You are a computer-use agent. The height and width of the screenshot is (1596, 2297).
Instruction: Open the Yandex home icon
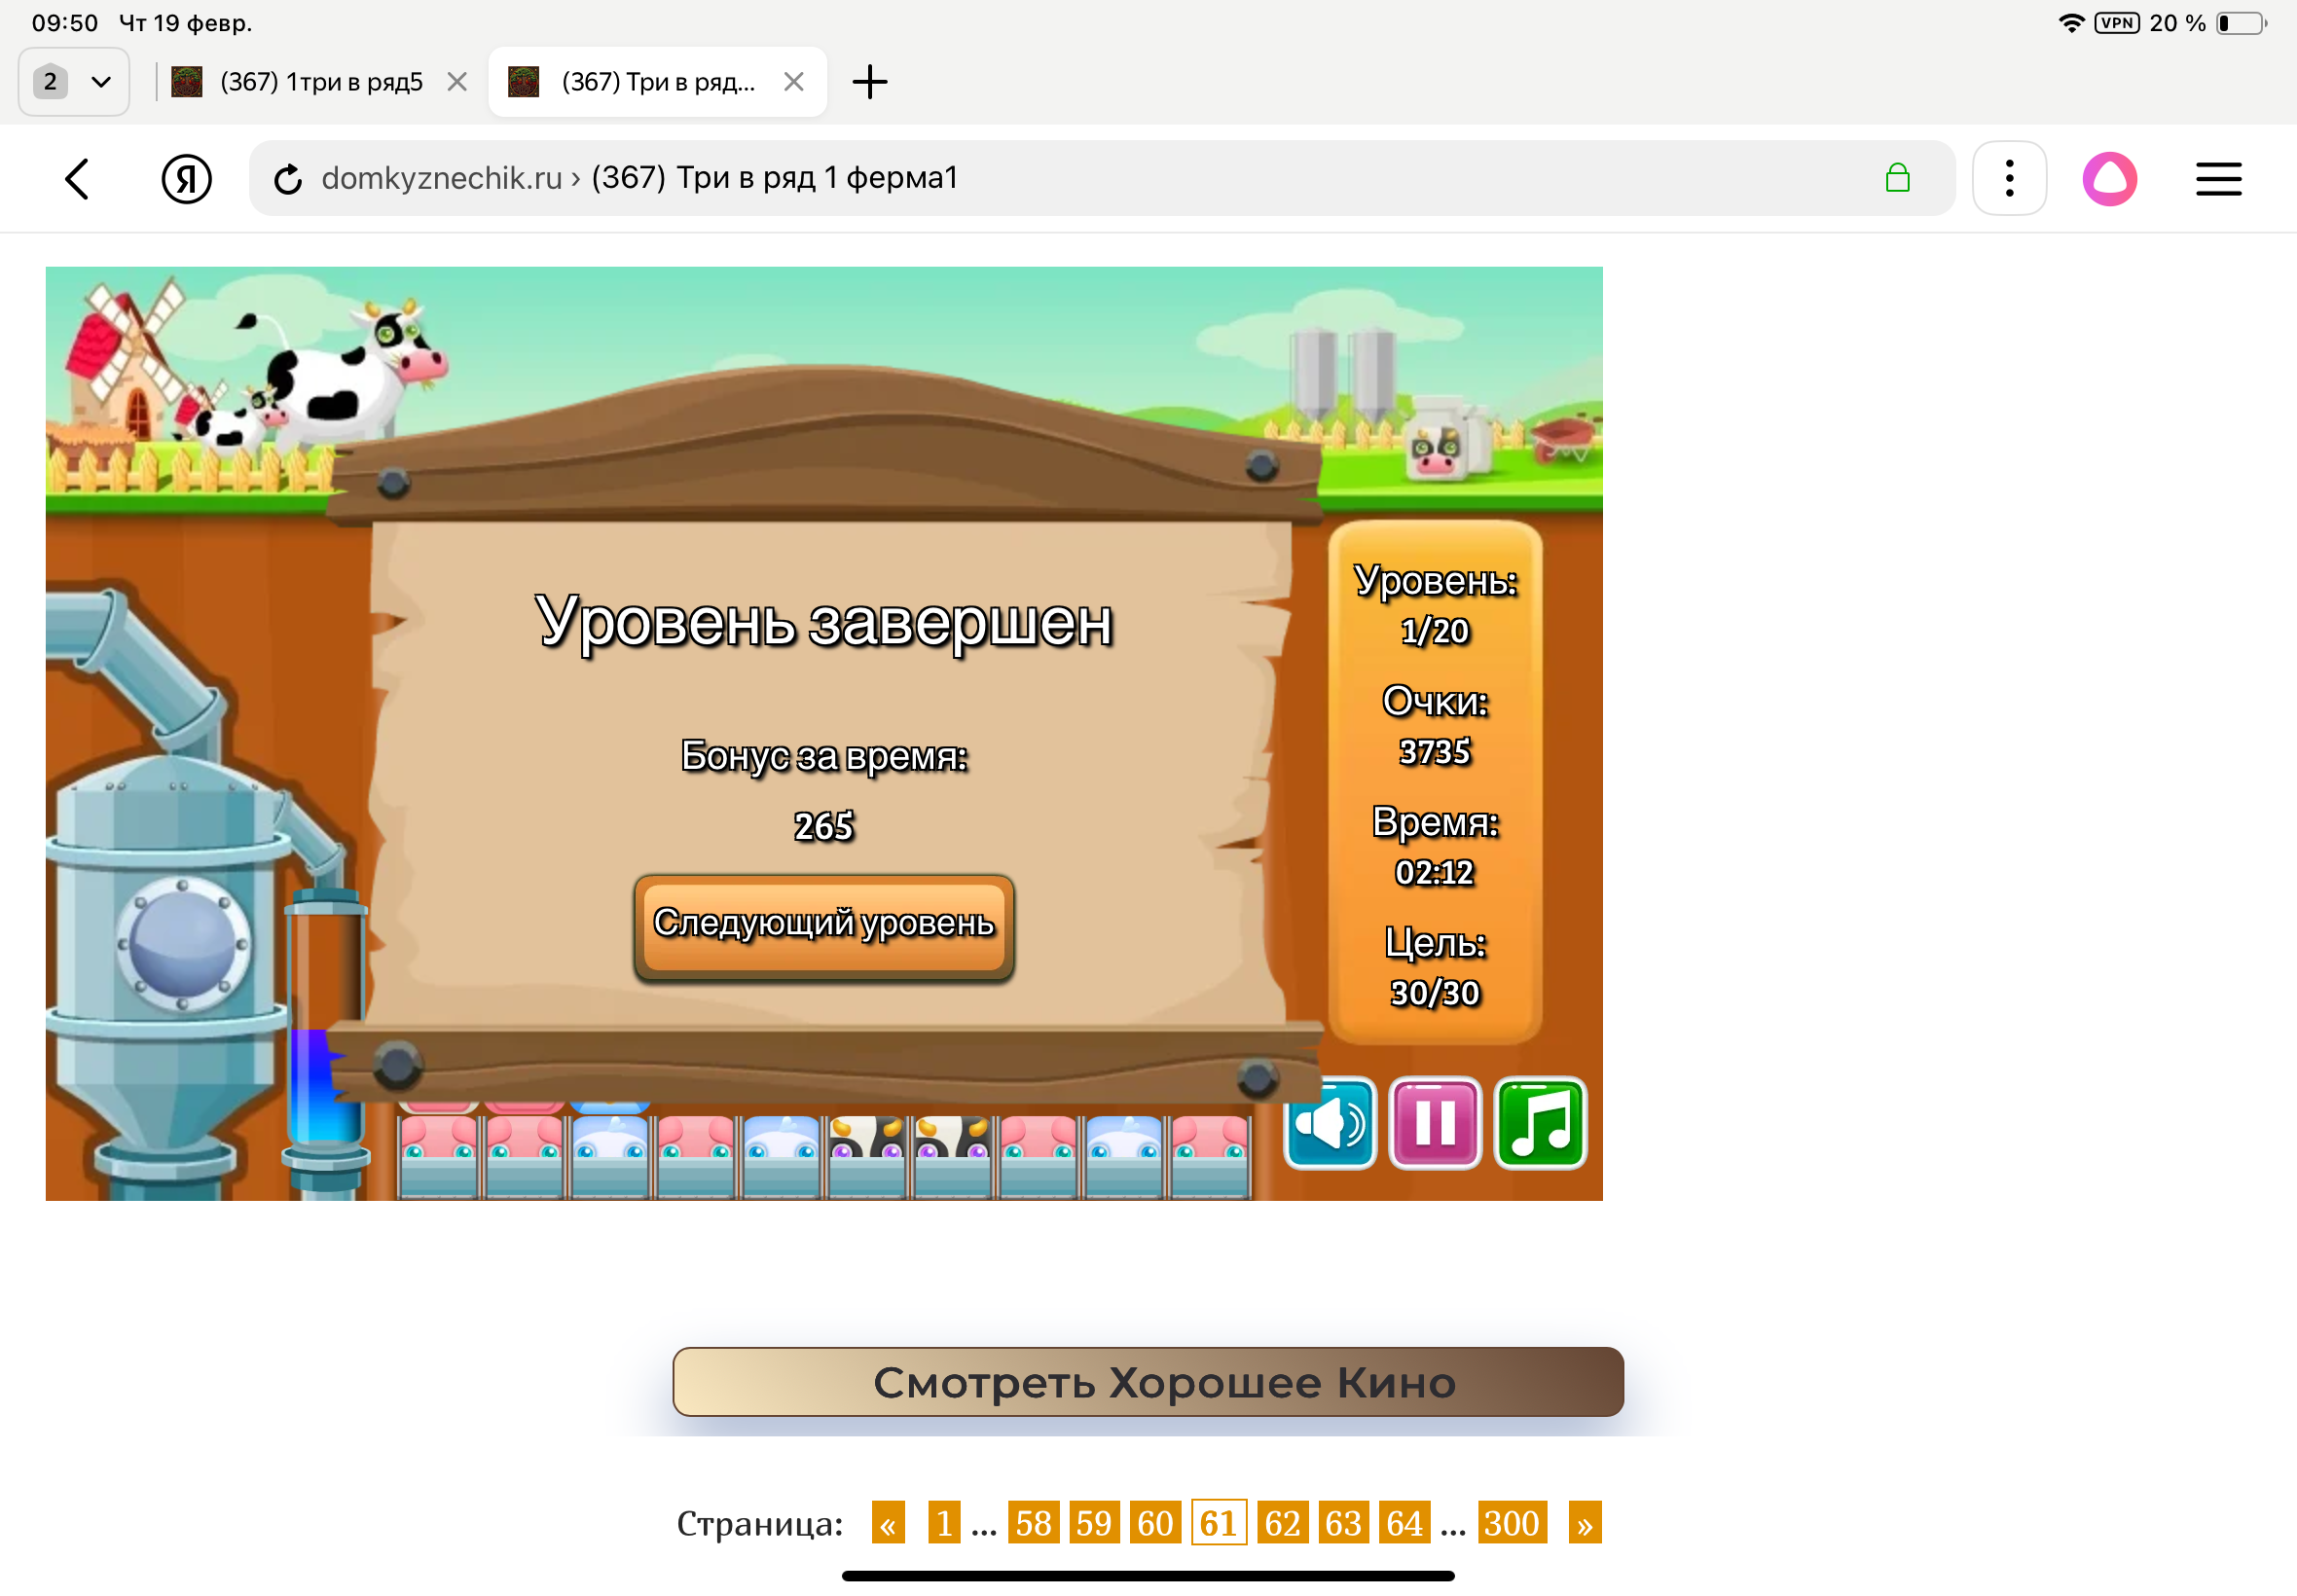186,179
